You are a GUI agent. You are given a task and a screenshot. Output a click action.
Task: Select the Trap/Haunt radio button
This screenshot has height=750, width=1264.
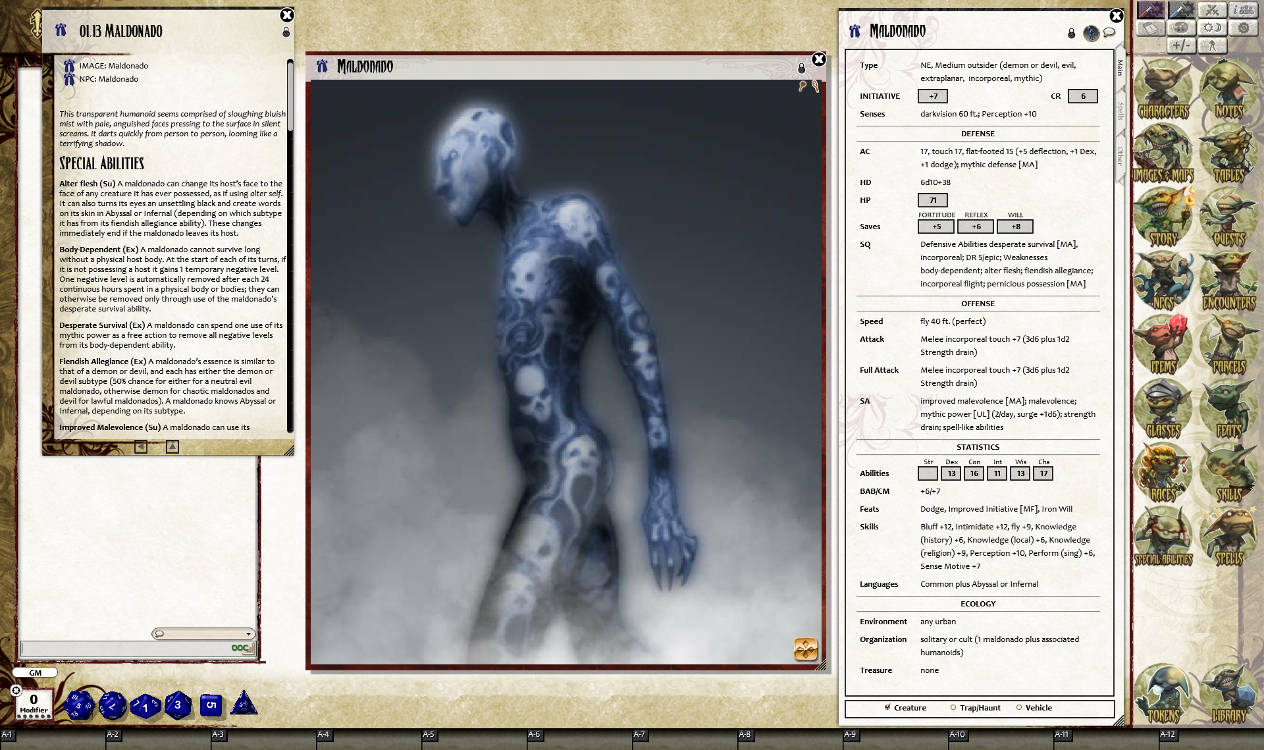pyautogui.click(x=954, y=708)
